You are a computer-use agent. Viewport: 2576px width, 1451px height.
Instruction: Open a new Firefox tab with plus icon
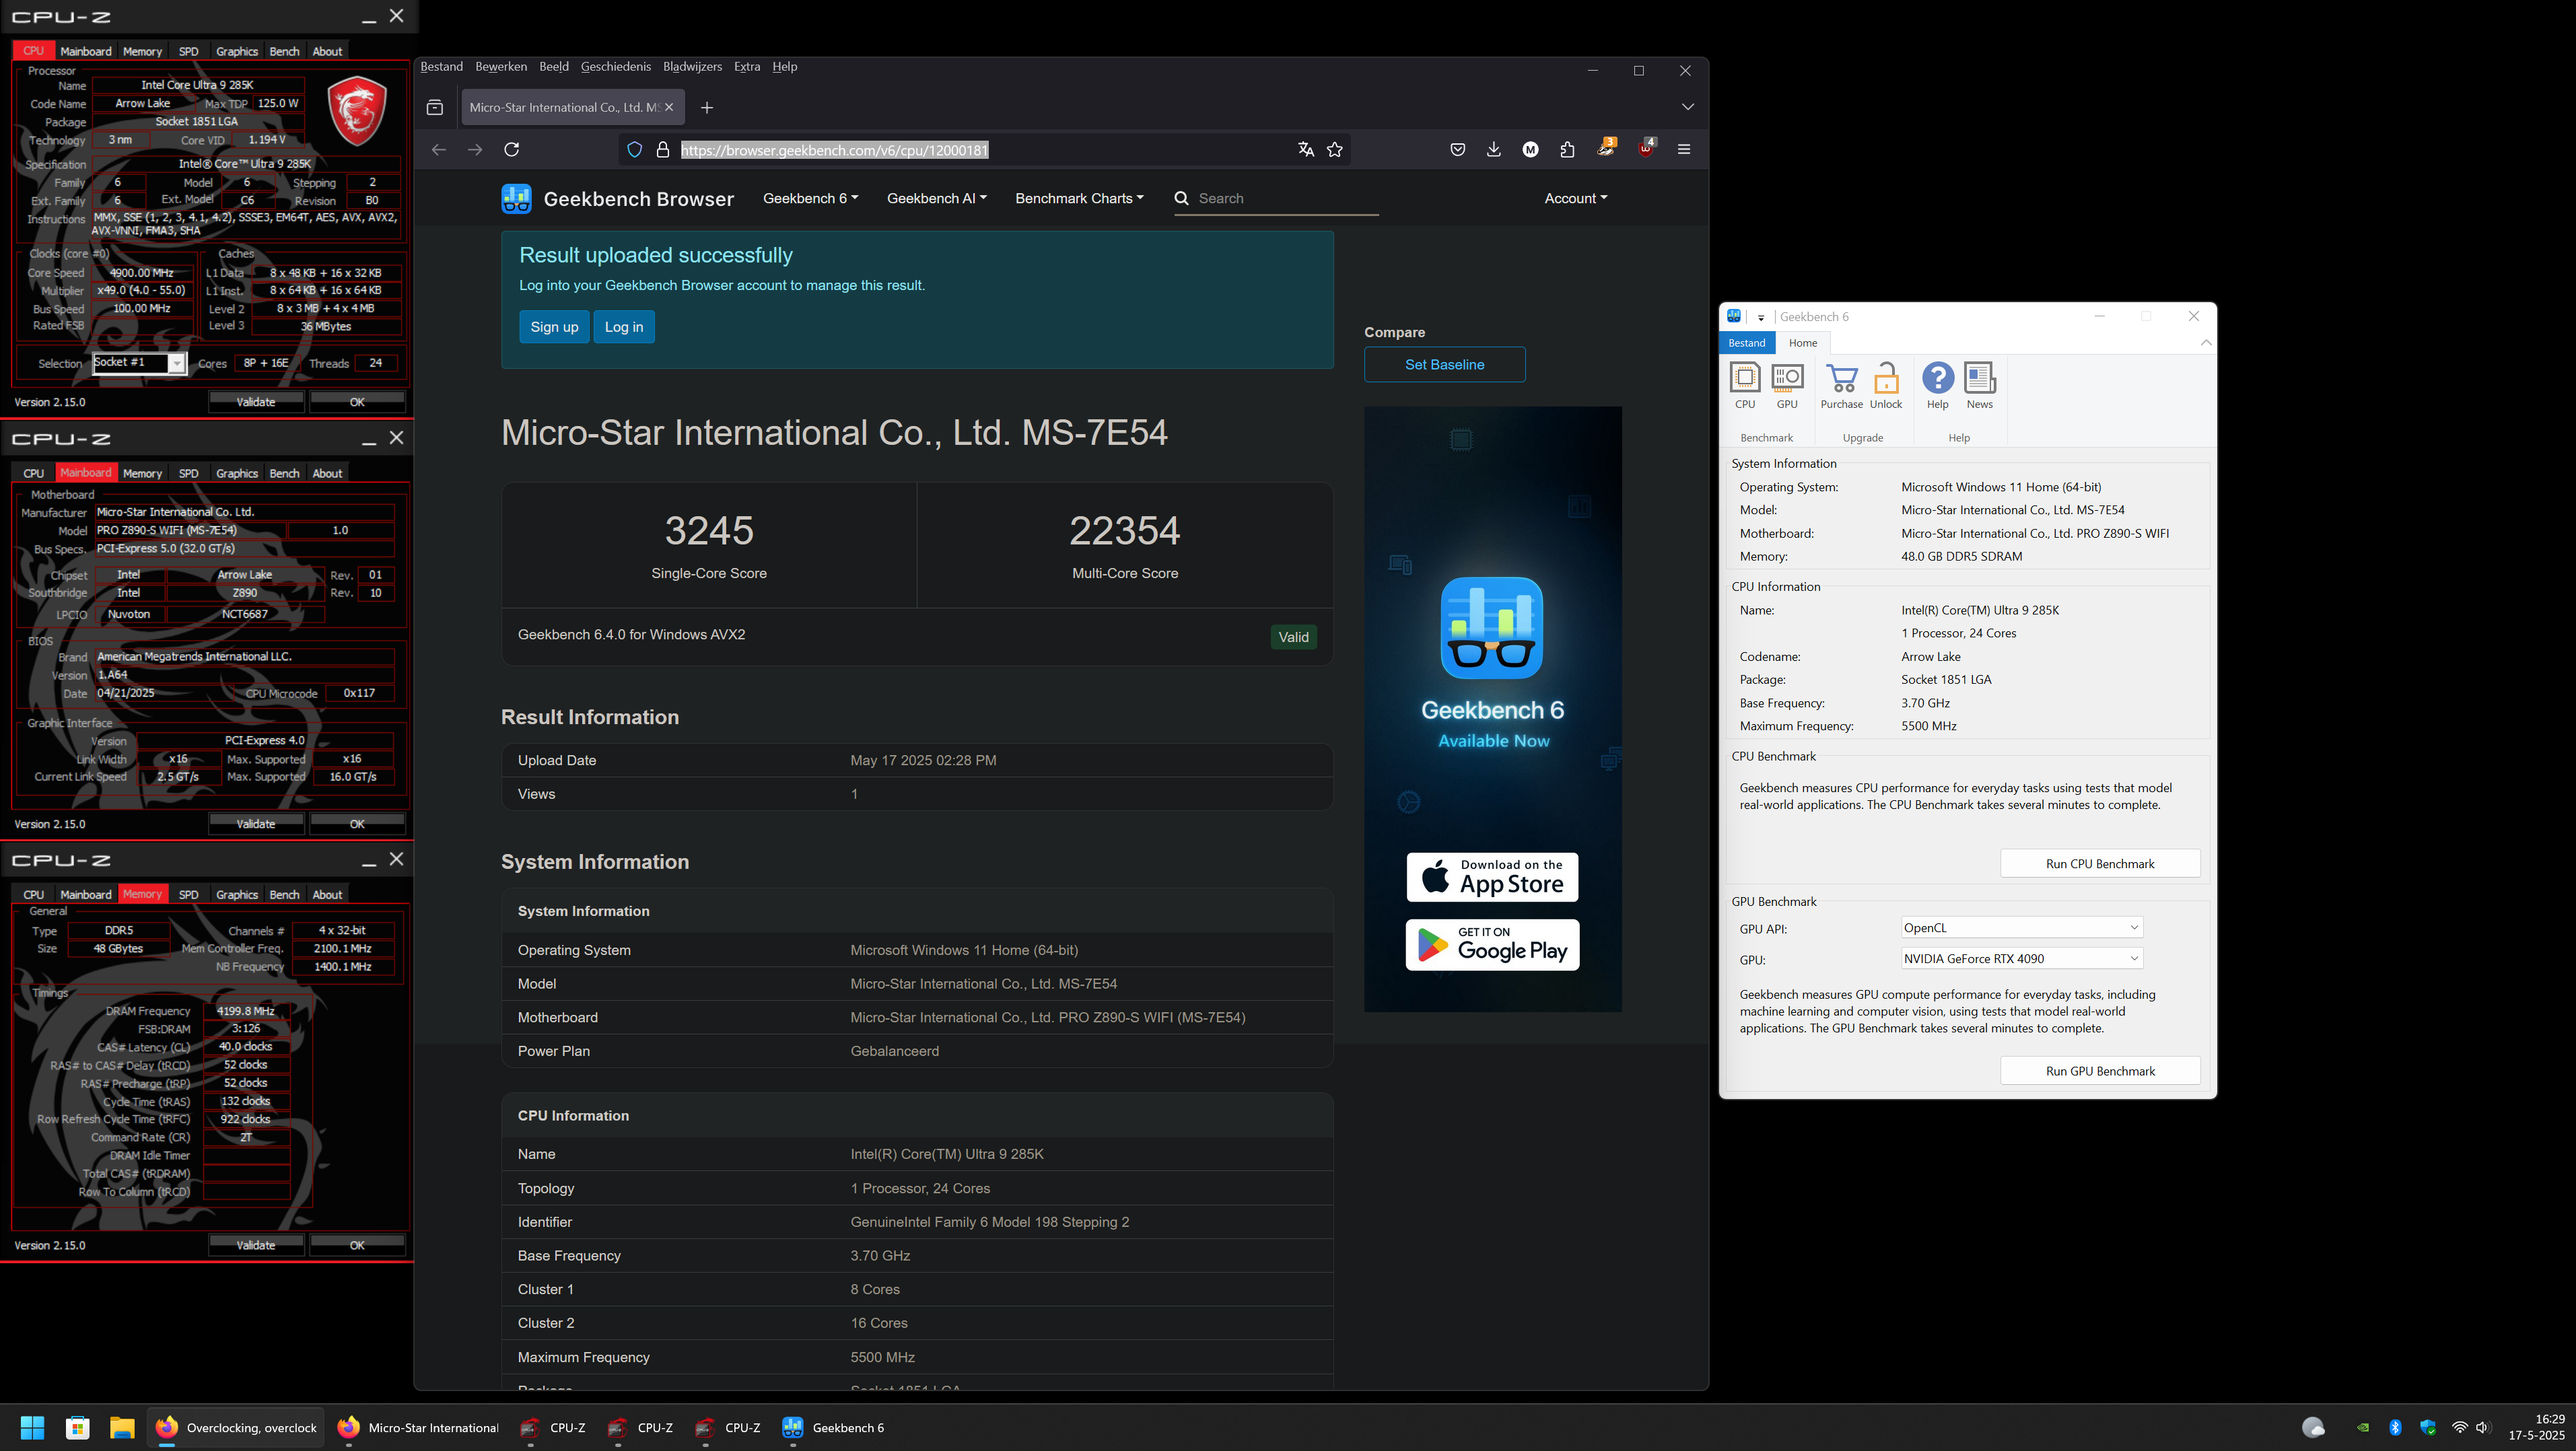point(707,108)
